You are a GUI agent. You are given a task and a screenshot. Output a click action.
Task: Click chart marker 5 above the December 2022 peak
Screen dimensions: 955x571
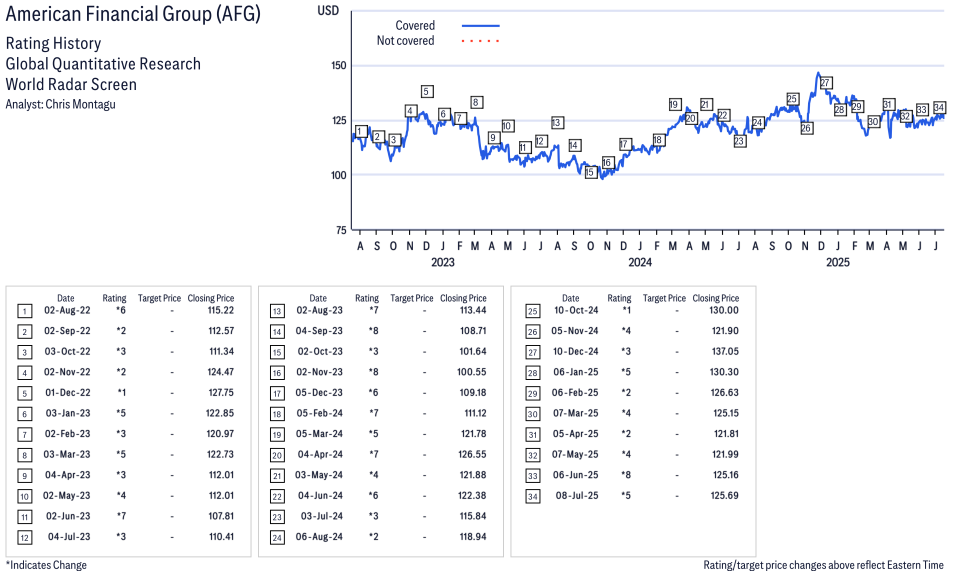[427, 91]
